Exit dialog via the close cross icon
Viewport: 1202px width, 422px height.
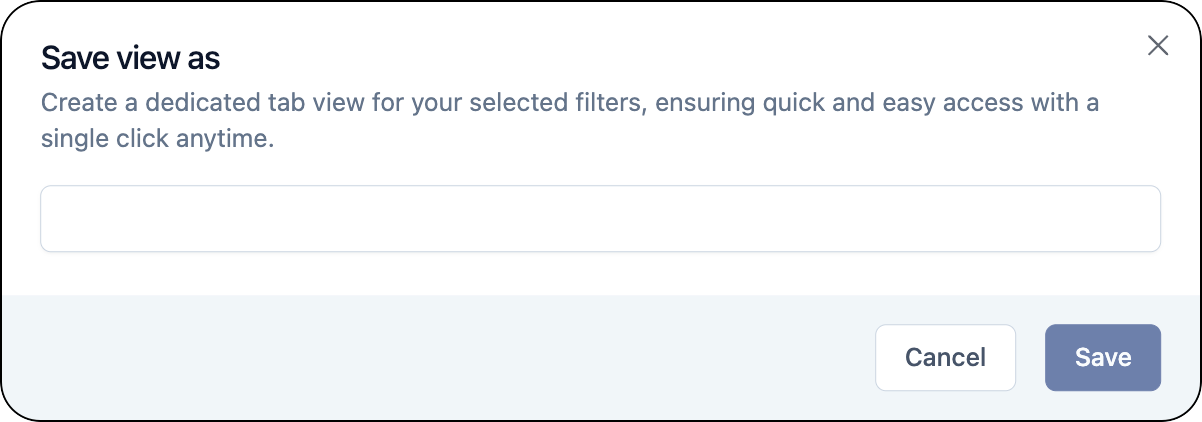pyautogui.click(x=1158, y=46)
